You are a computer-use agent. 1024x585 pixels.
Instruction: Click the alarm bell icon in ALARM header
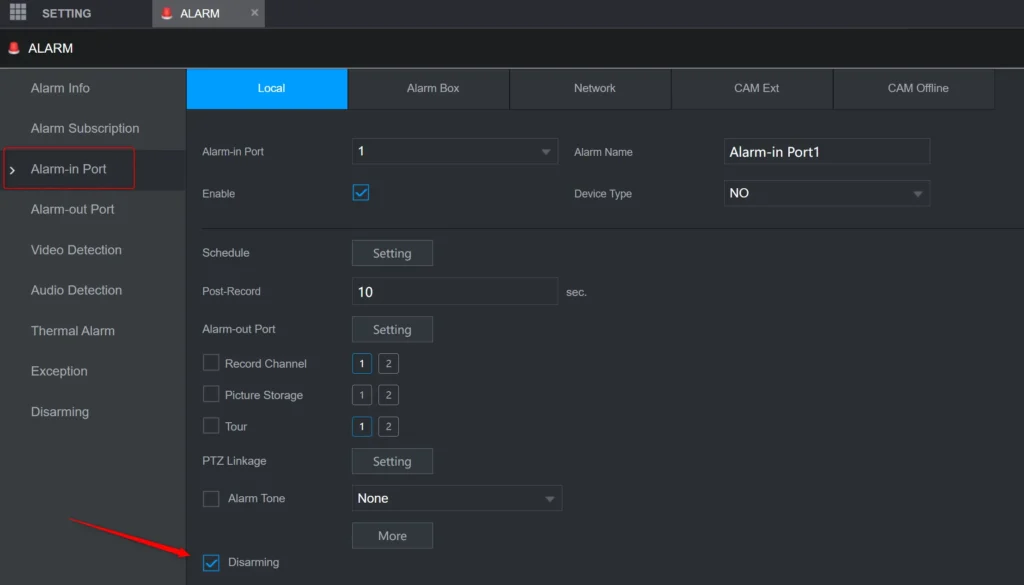click(x=14, y=48)
